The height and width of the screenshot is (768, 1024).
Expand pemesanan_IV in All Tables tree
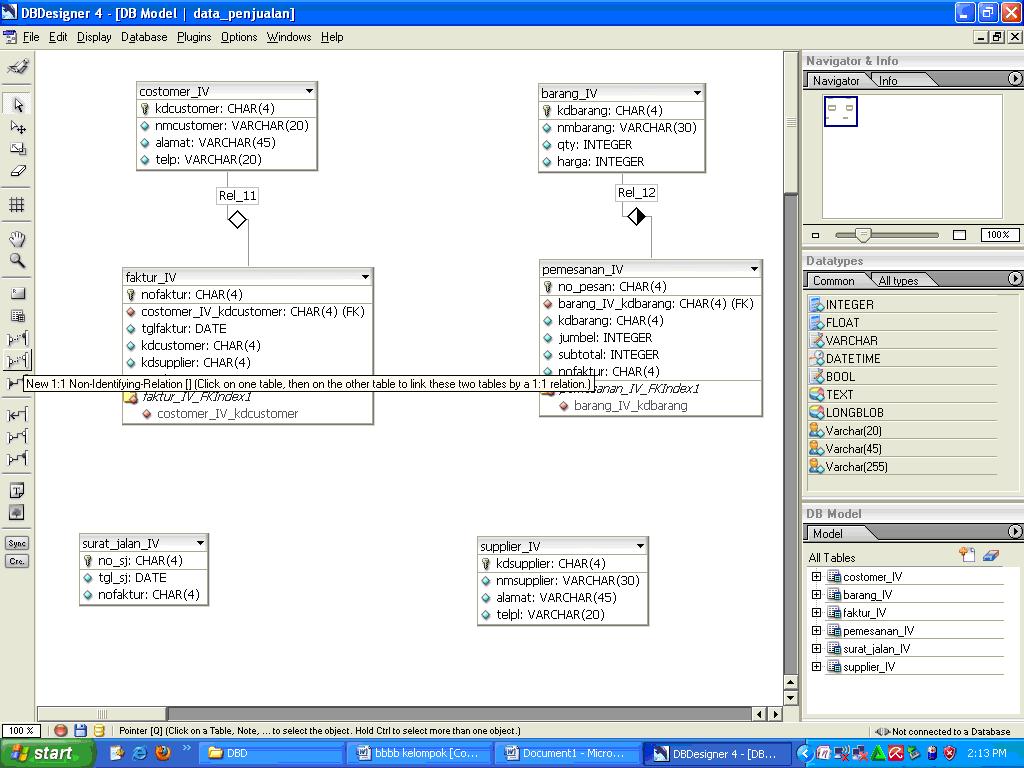tap(816, 630)
